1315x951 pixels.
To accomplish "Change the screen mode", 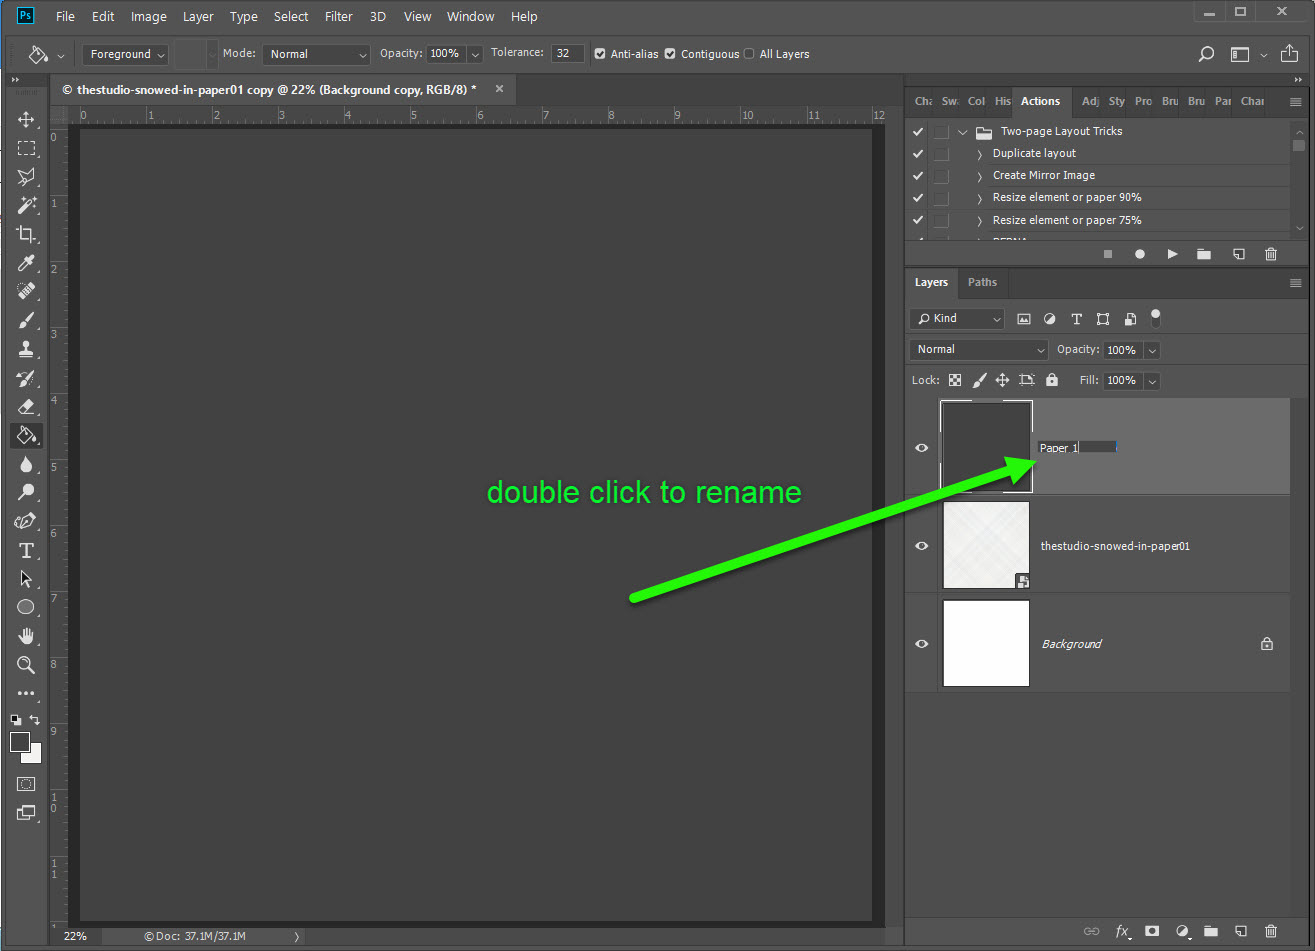I will click(26, 813).
